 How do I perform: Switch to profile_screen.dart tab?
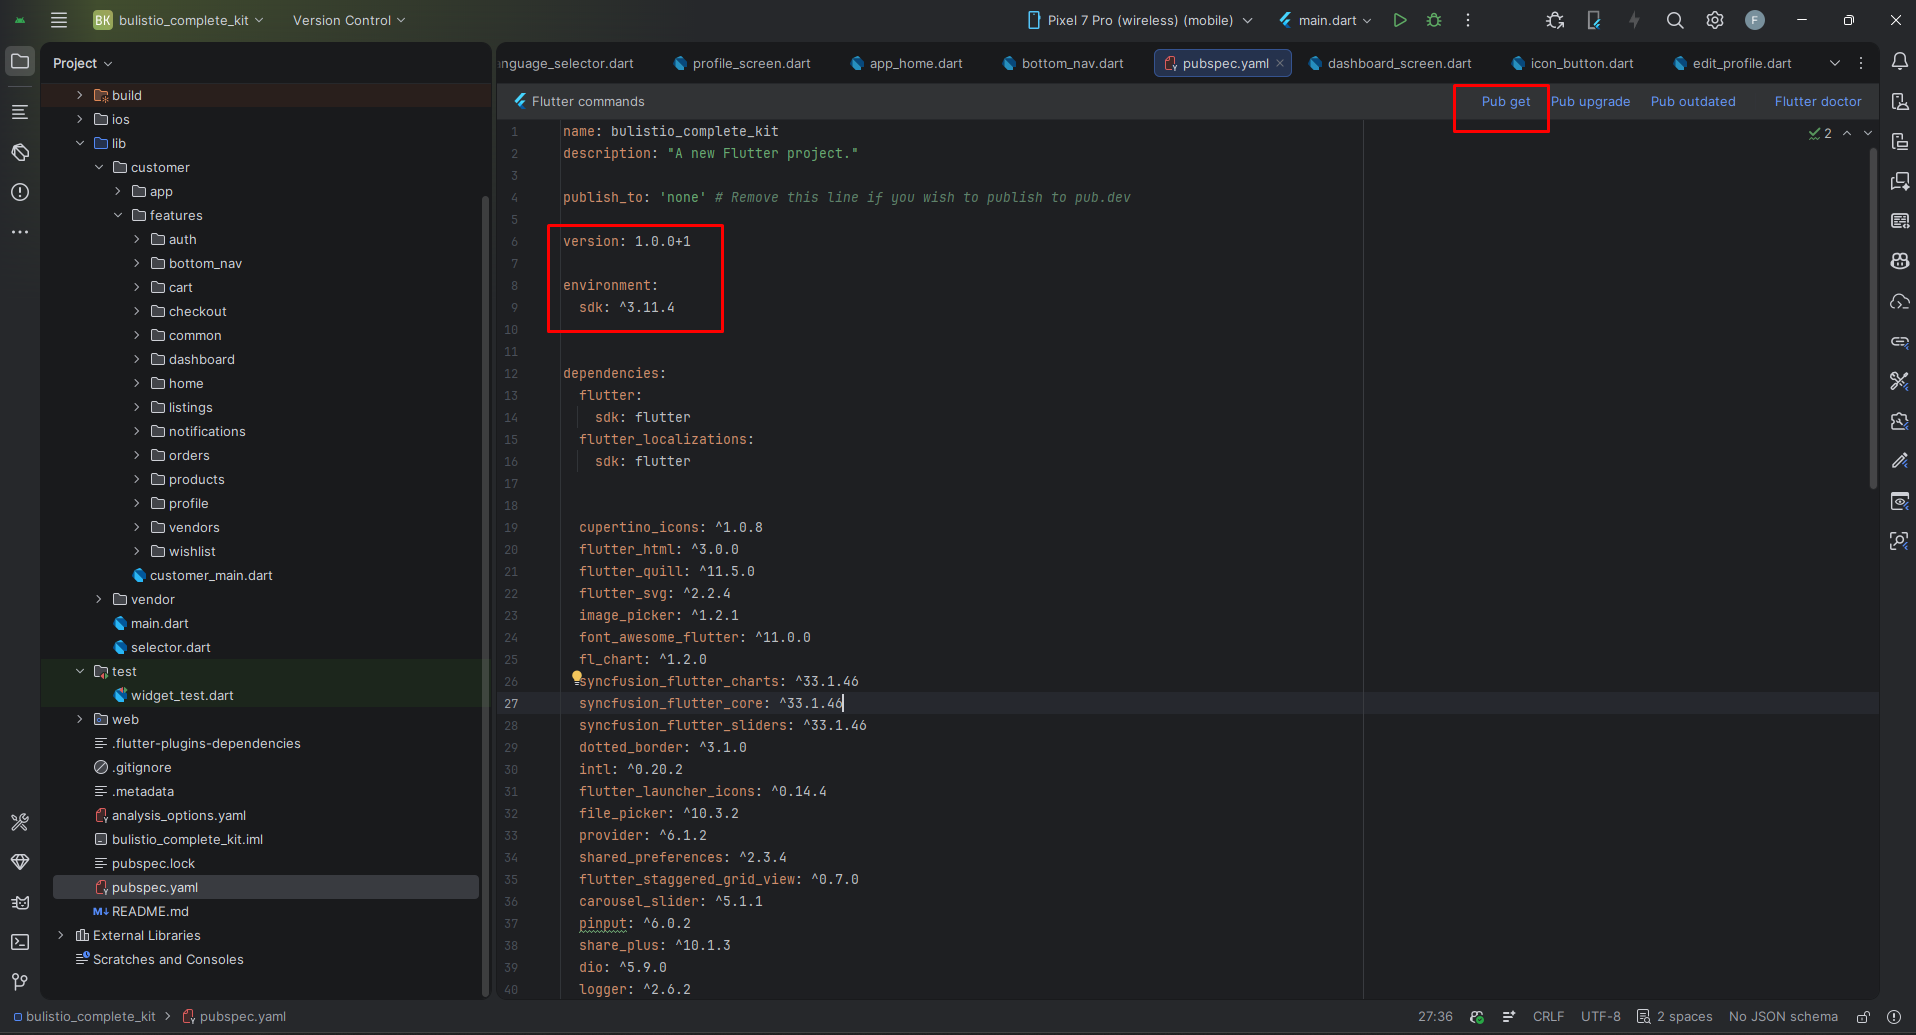tap(742, 63)
